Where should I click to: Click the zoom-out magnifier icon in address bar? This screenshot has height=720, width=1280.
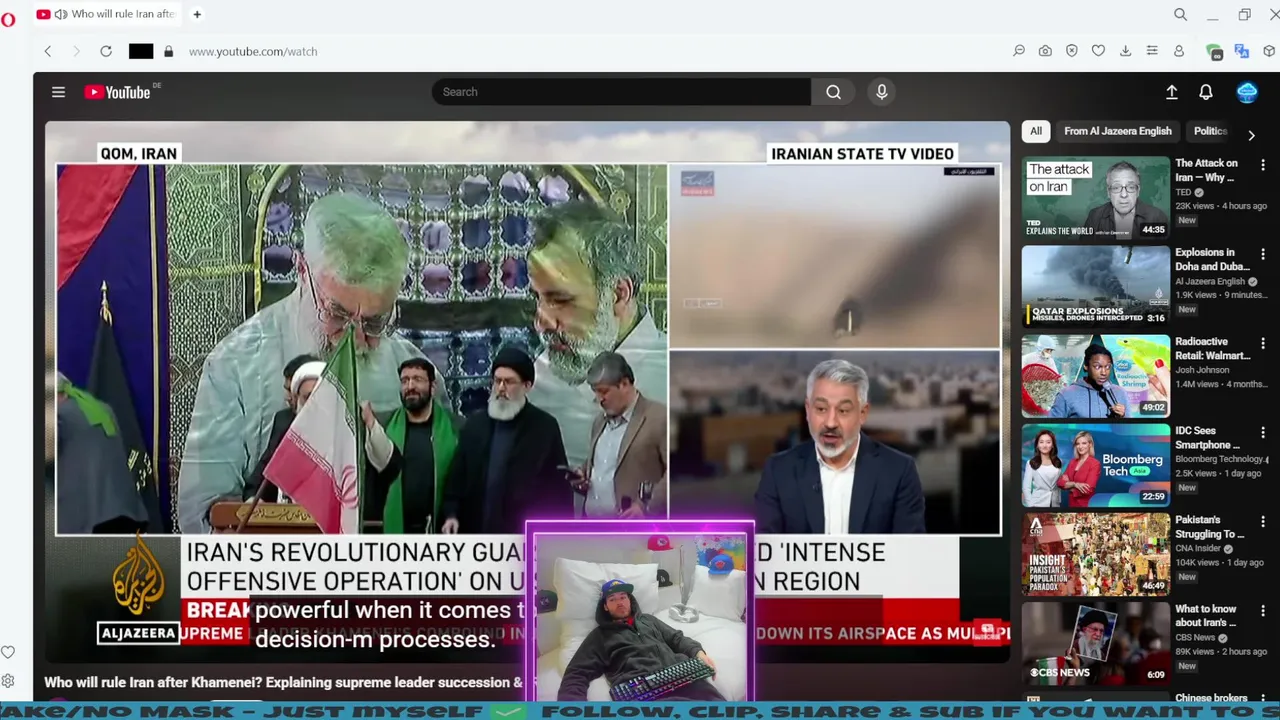(1019, 51)
